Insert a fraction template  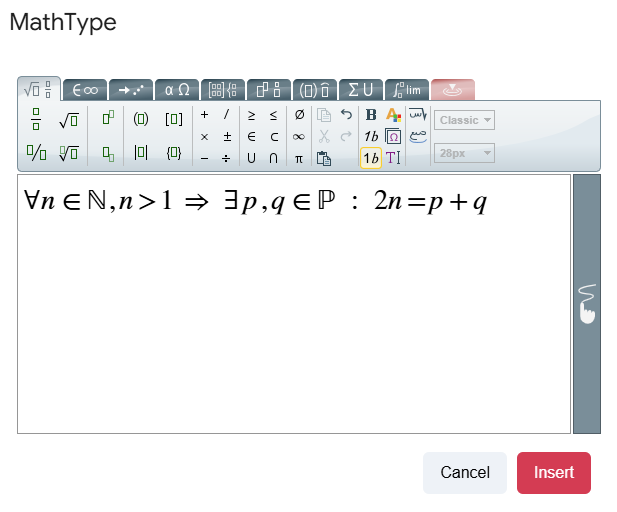pyautogui.click(x=36, y=120)
